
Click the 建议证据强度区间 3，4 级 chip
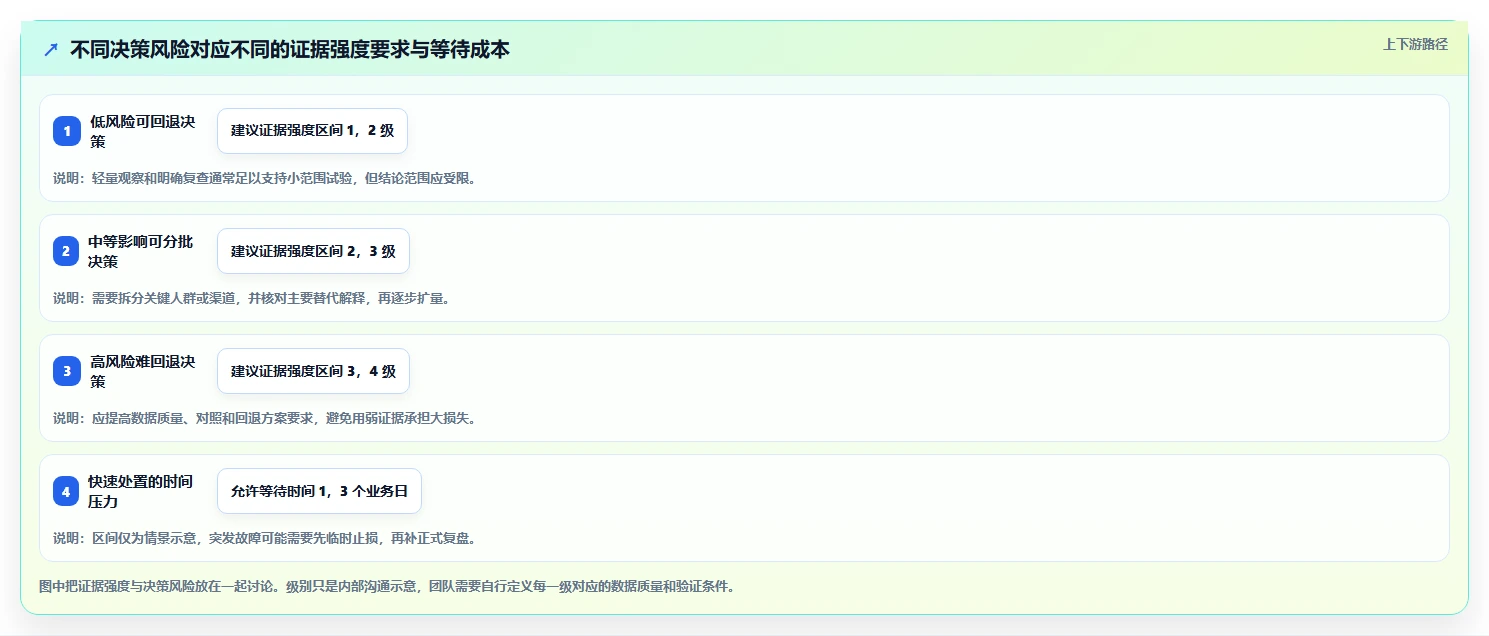click(313, 371)
